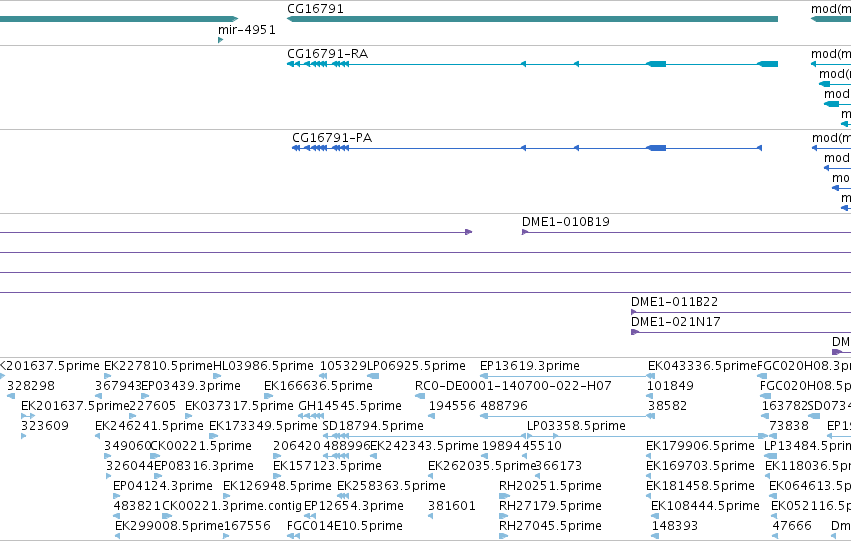Select RC0-DE0001-140700-022-H07 label
The image size is (851, 541).
click(513, 386)
